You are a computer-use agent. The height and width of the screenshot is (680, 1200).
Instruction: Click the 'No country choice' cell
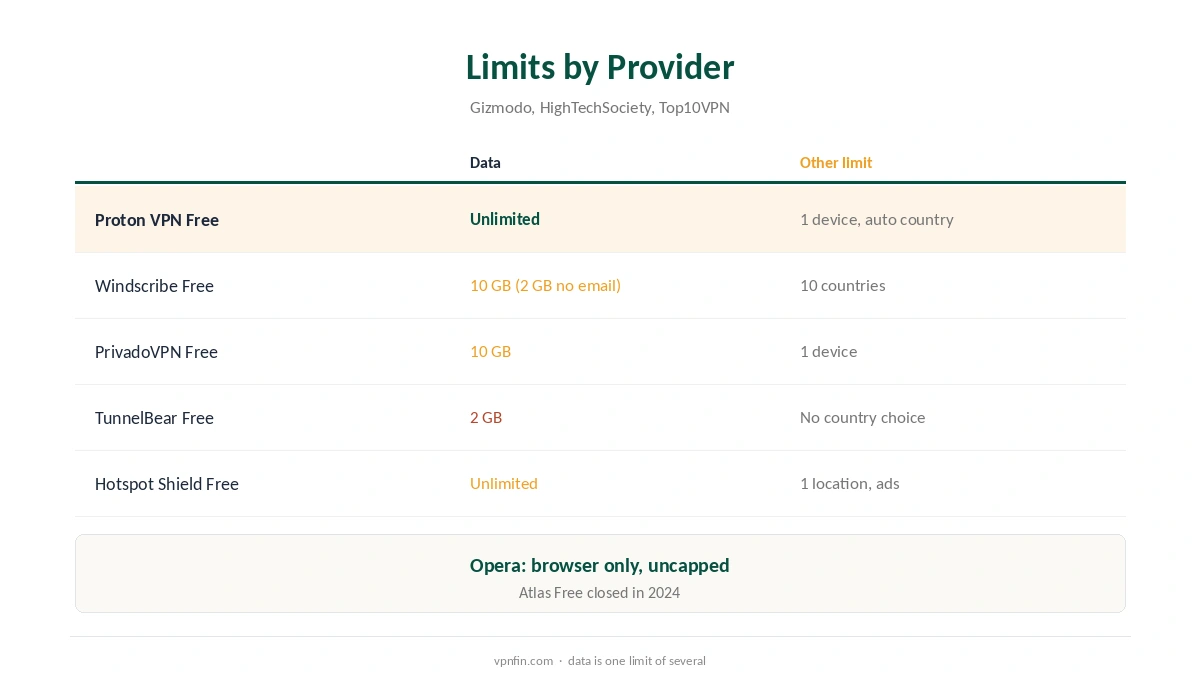[x=863, y=417]
